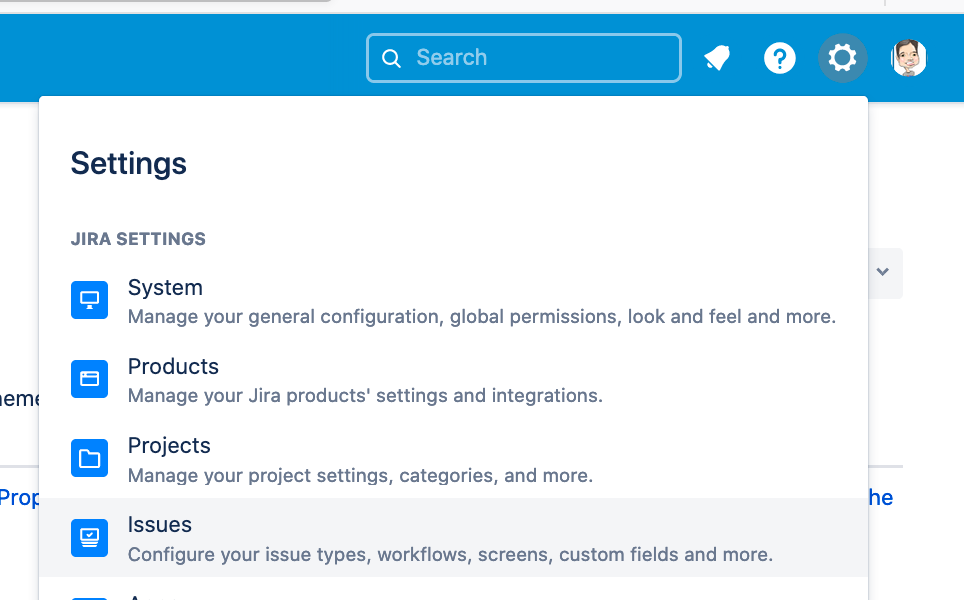Image resolution: width=964 pixels, height=600 pixels.
Task: Click the settings gear icon
Action: click(842, 58)
